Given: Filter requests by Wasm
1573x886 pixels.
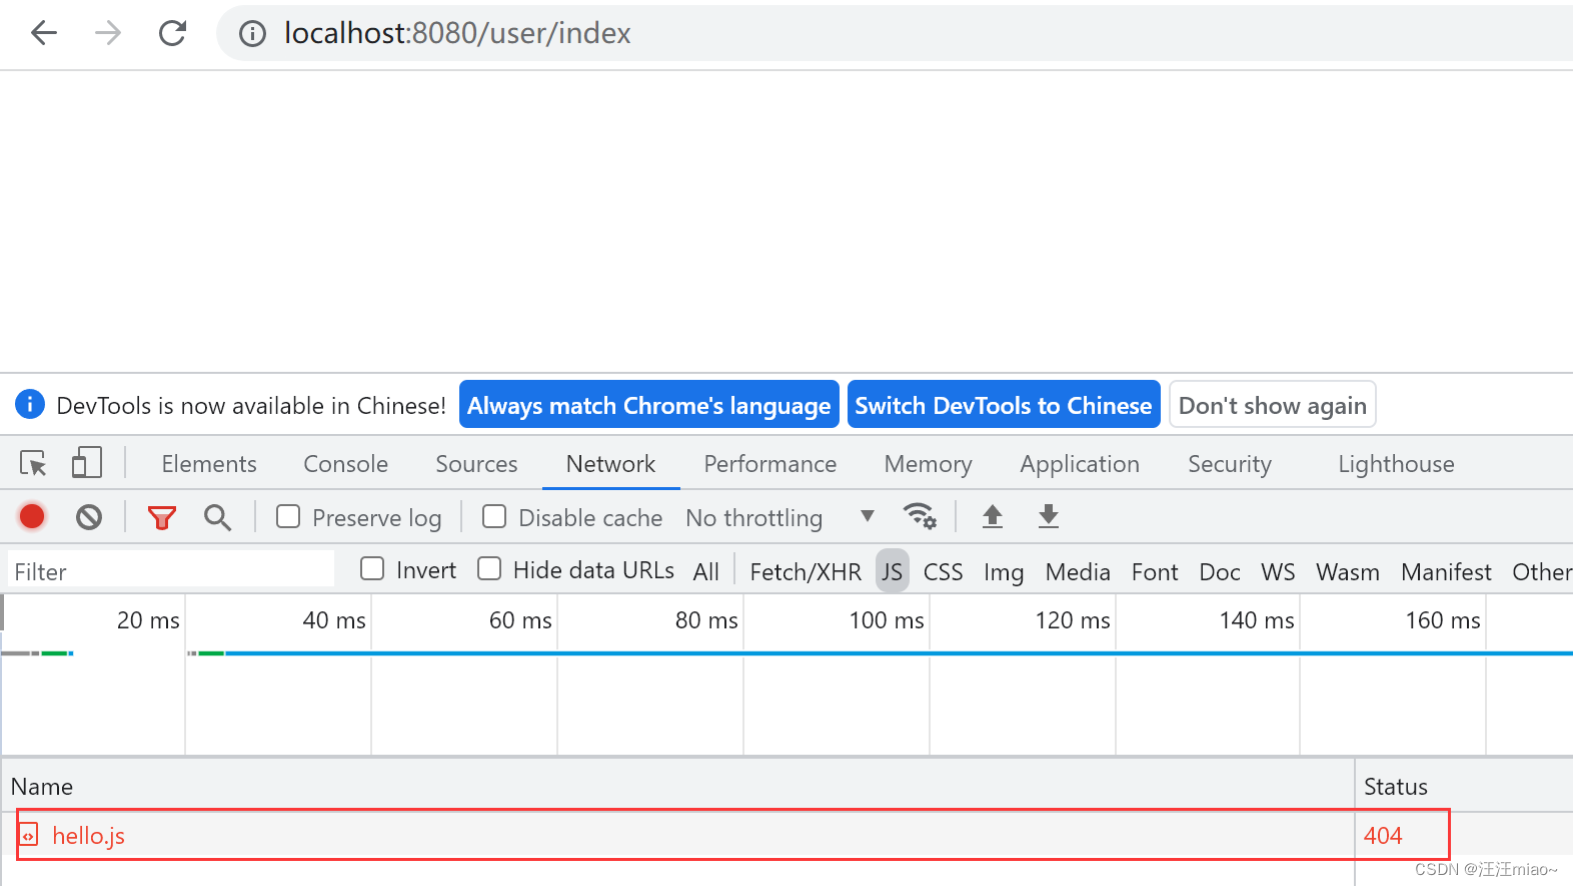Looking at the screenshot, I should (1347, 572).
